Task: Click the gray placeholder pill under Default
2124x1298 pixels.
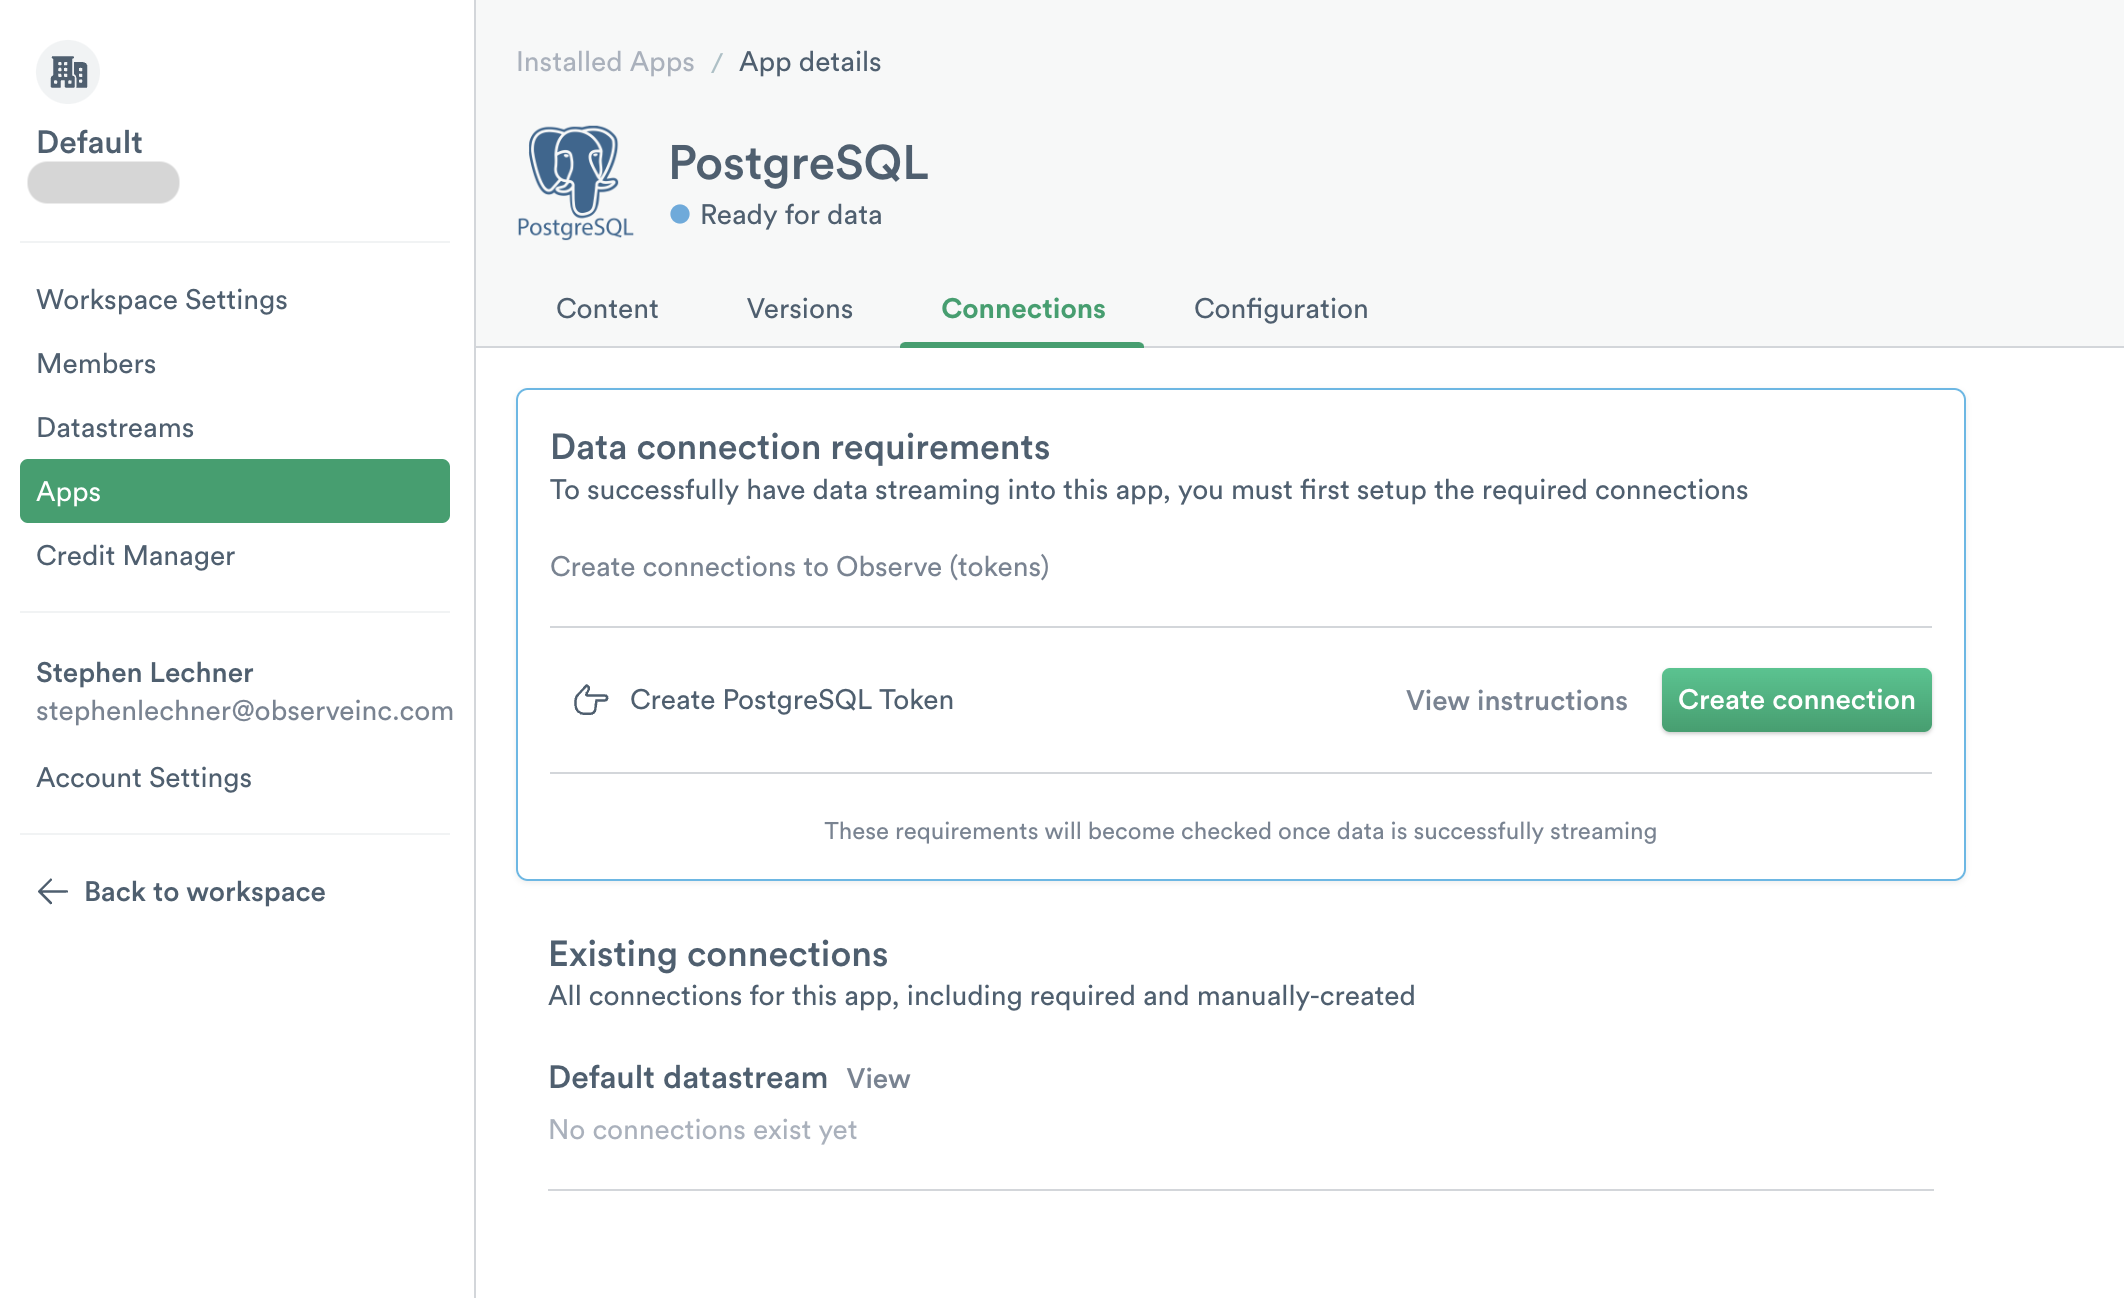Action: 103,182
